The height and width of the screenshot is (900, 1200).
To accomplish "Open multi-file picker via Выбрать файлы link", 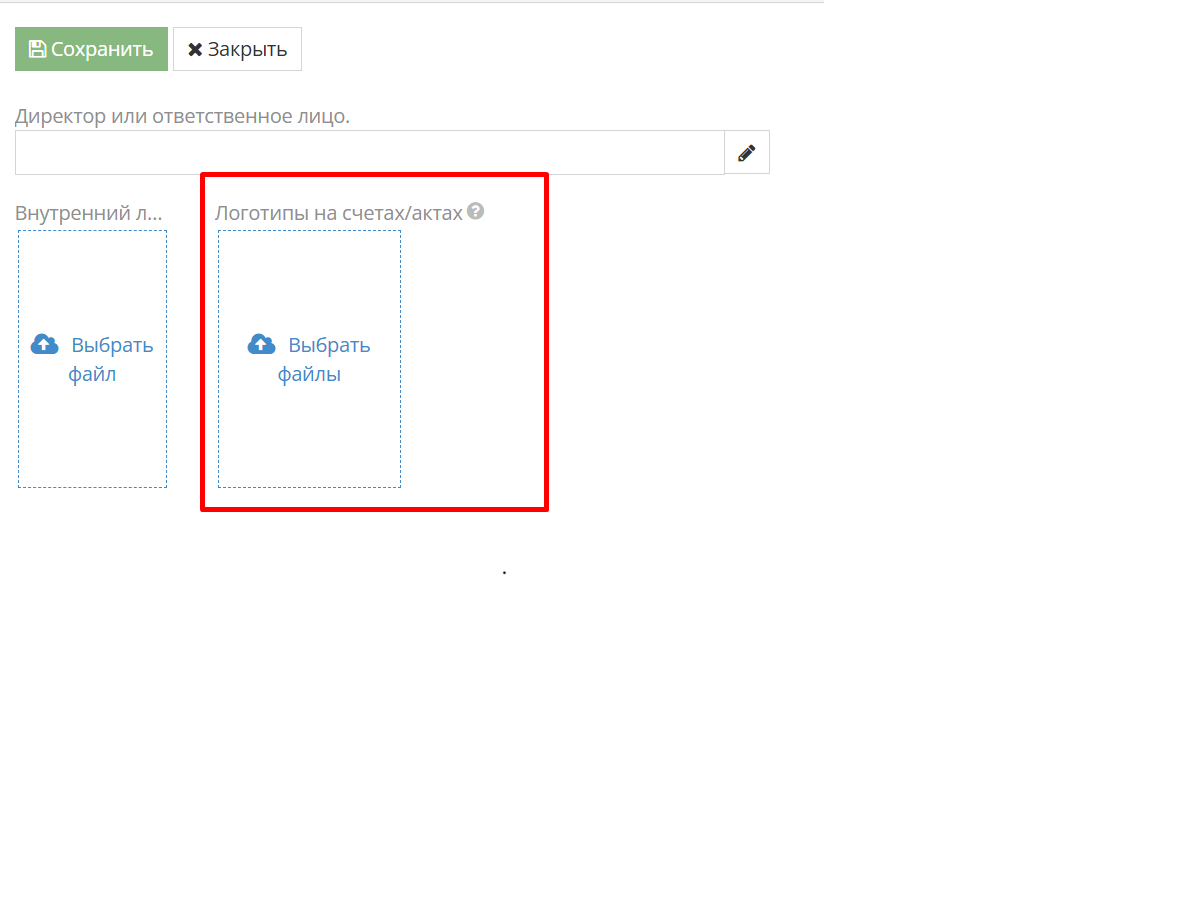I will (x=328, y=358).
